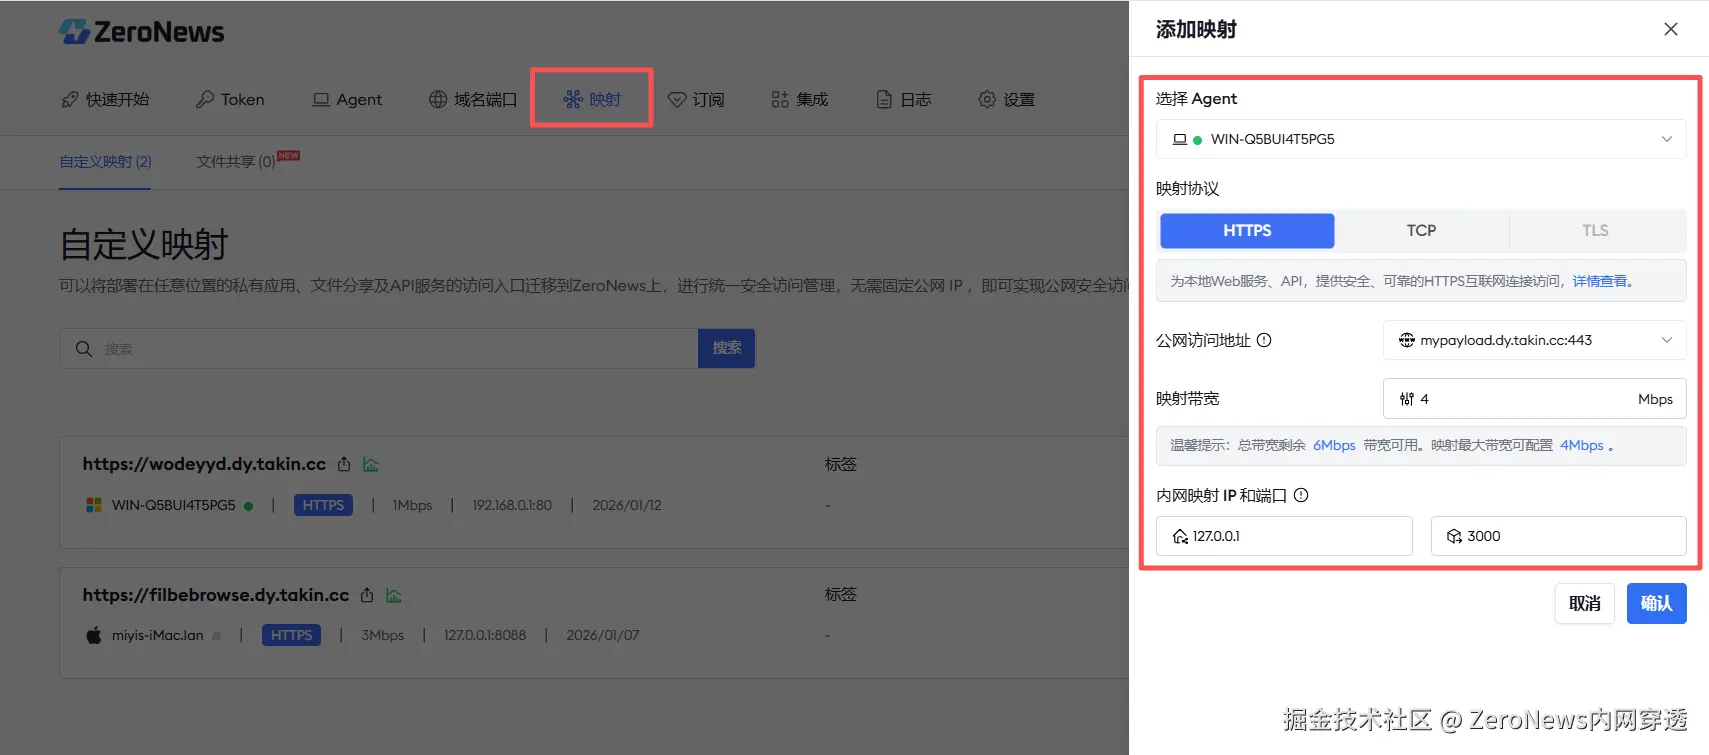The height and width of the screenshot is (755, 1709).
Task: Focus the 搜索 text field
Action: pos(378,348)
